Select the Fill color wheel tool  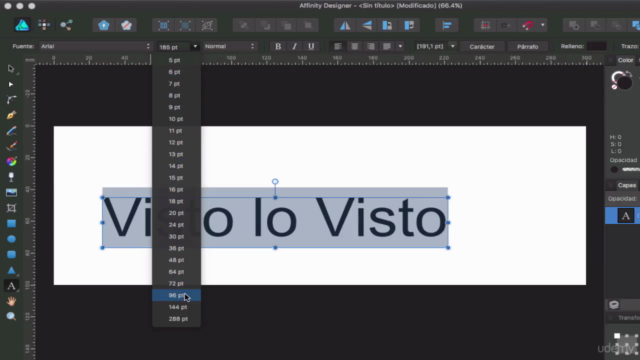tap(11, 162)
